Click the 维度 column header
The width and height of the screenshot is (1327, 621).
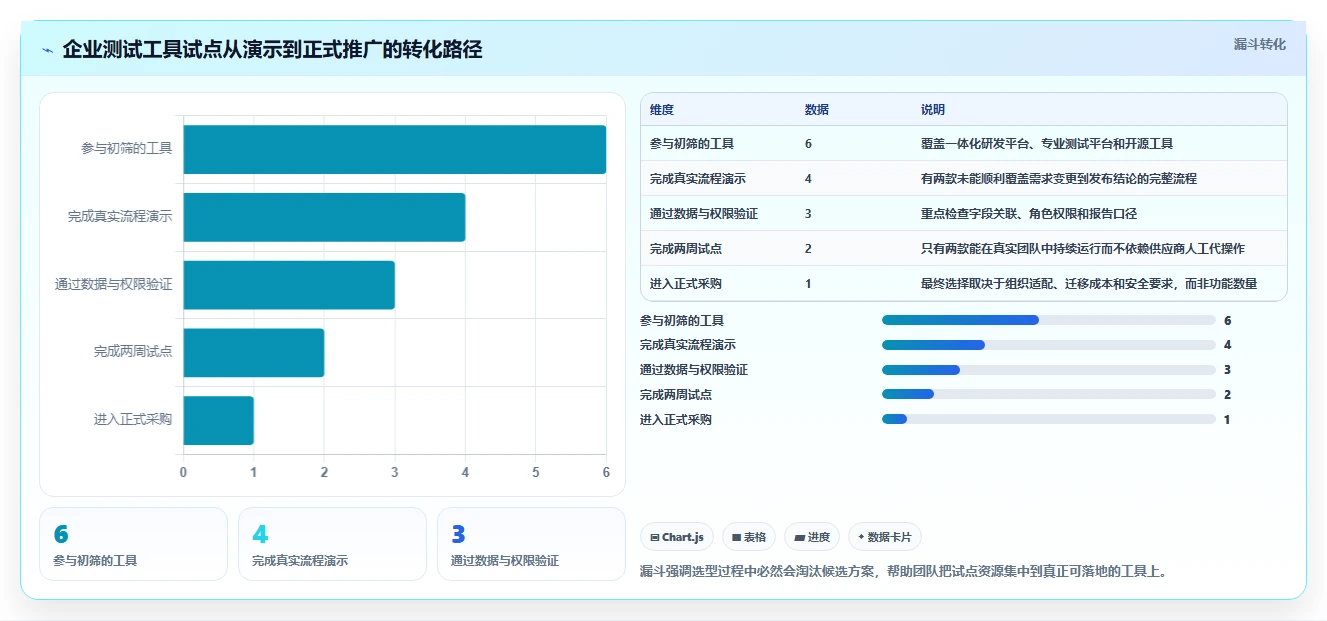[x=662, y=110]
